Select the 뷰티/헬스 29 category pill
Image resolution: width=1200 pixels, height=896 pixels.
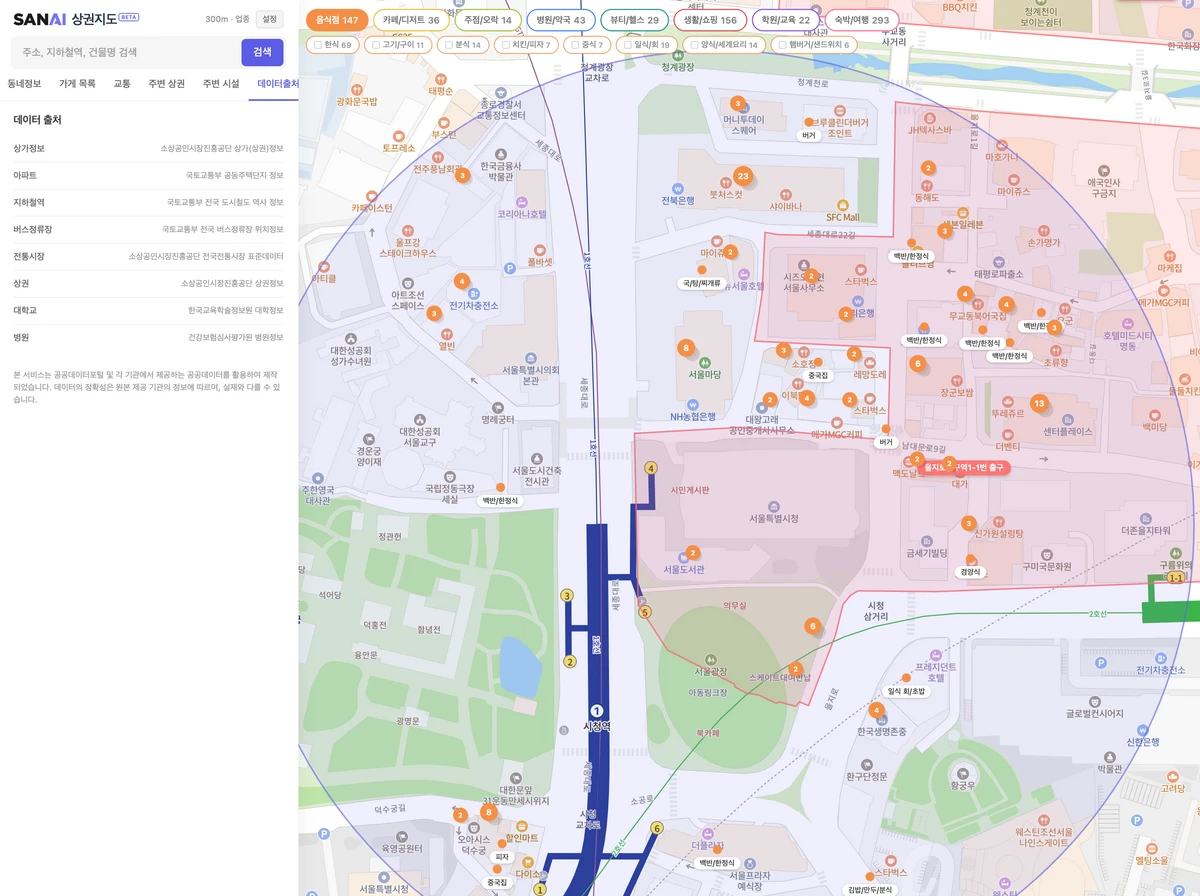tap(635, 20)
